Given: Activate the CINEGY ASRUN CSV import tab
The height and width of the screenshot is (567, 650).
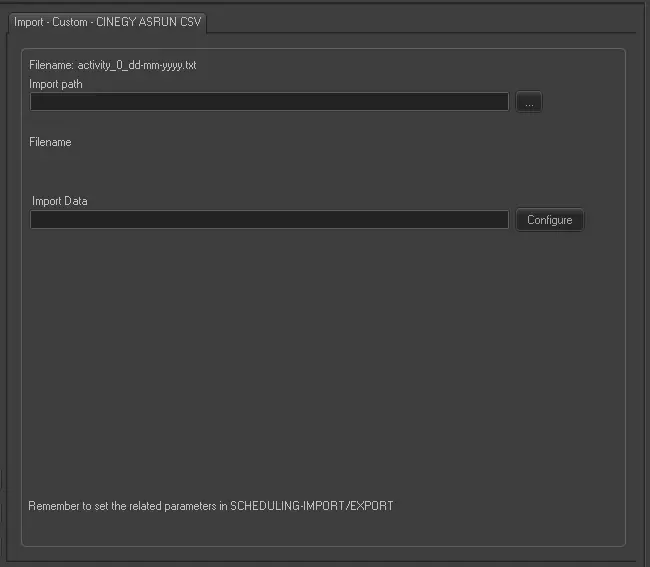Looking at the screenshot, I should click(x=107, y=21).
